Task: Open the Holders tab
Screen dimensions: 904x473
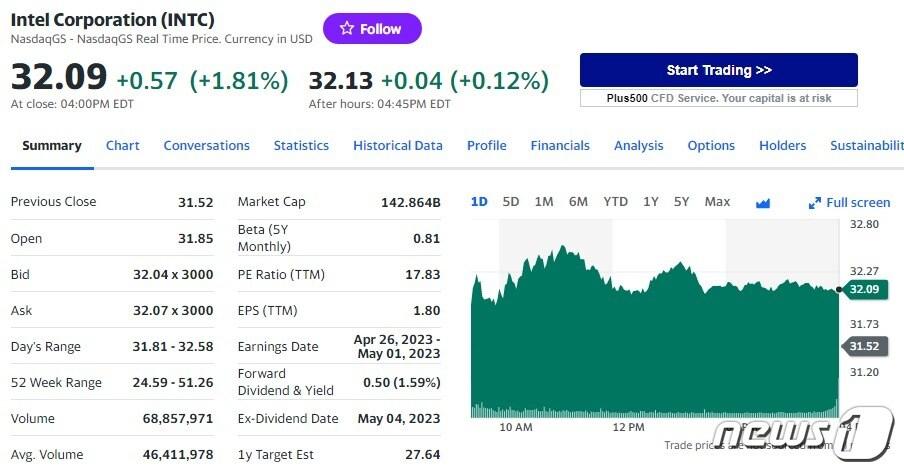Action: click(x=782, y=146)
